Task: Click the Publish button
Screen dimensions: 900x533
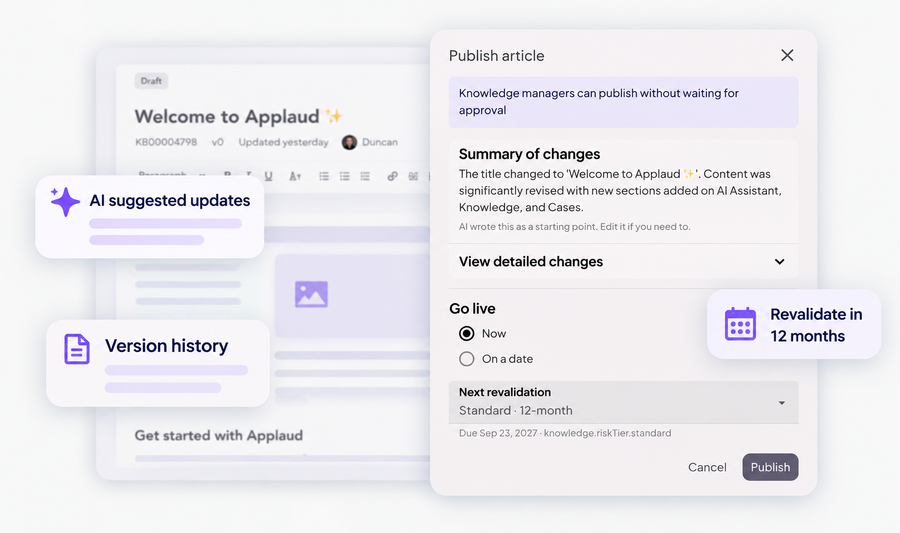Action: (770, 467)
